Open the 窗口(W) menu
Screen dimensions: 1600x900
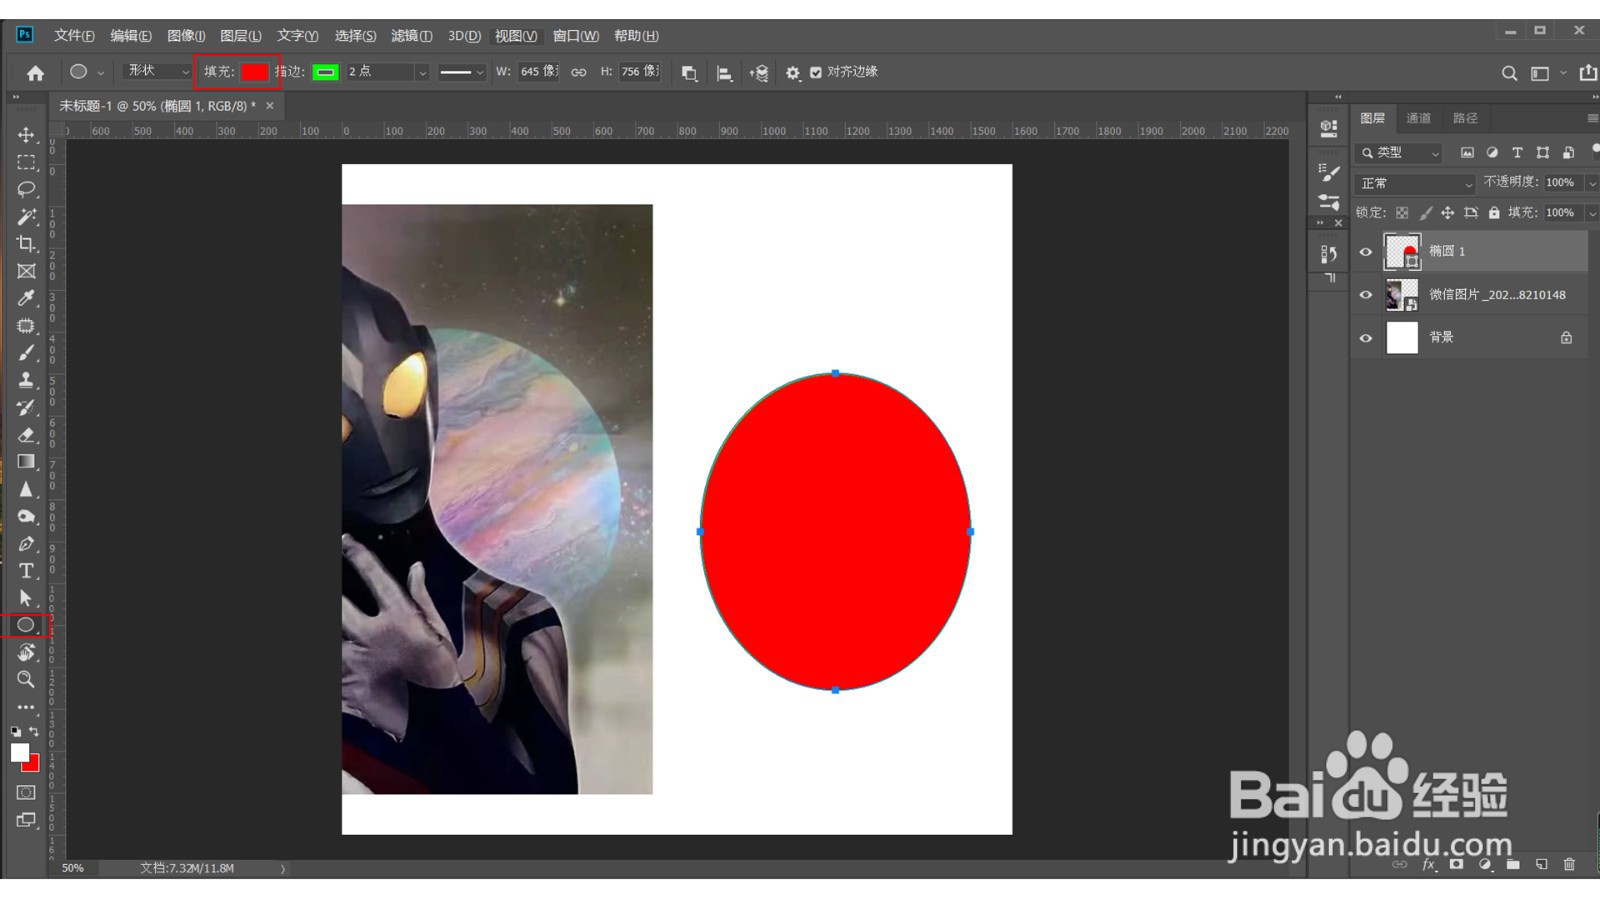(x=576, y=36)
